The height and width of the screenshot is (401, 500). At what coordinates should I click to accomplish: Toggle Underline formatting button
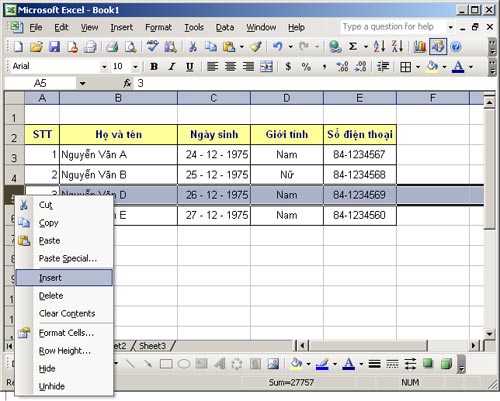190,67
